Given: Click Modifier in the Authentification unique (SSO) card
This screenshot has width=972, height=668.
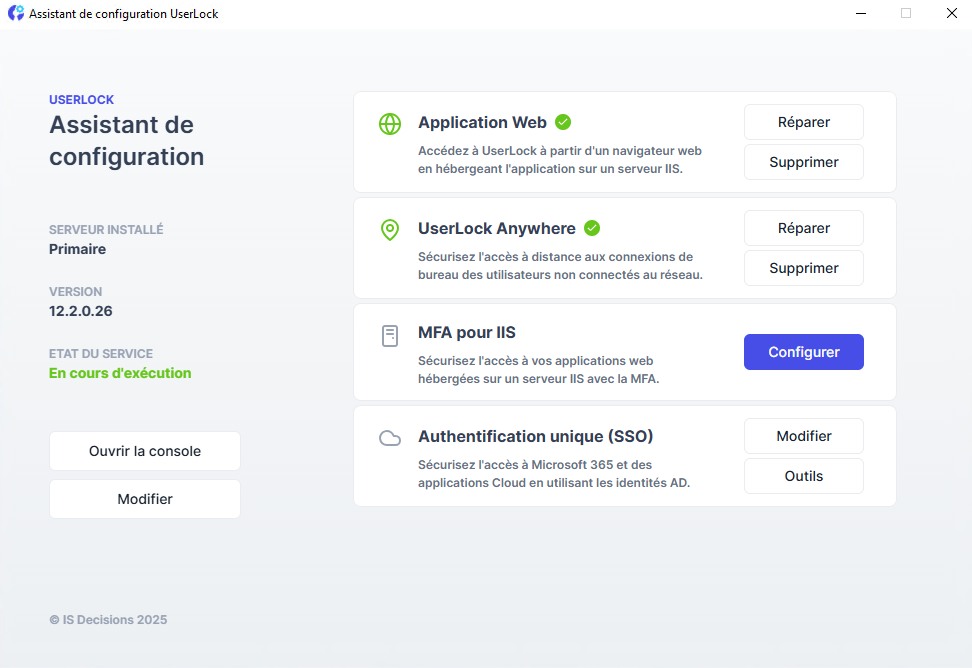Looking at the screenshot, I should pos(803,436).
